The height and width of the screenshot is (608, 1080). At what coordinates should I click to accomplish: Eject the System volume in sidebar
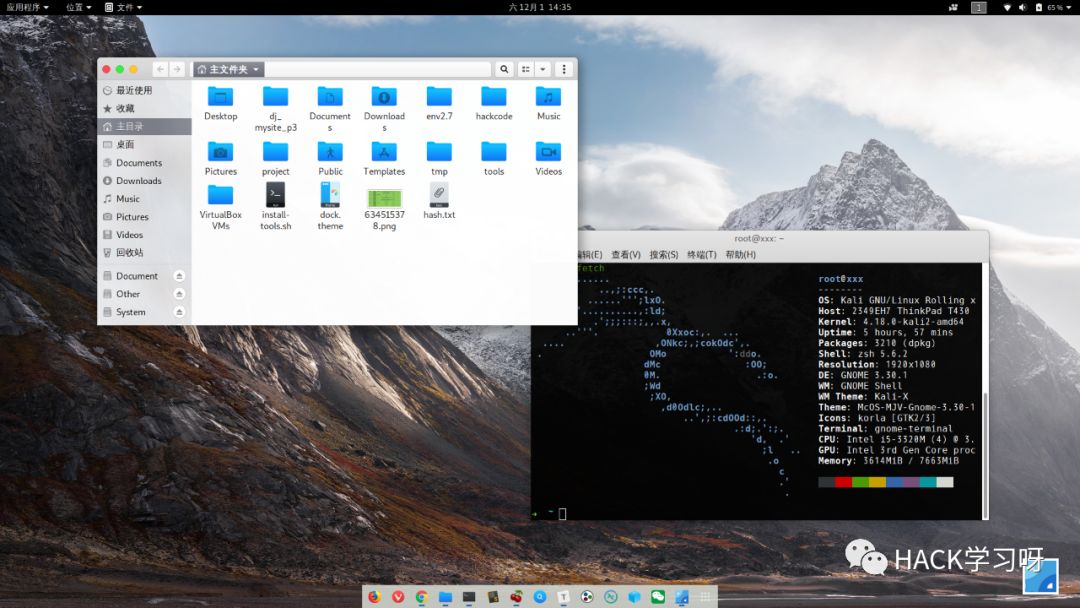pos(179,312)
